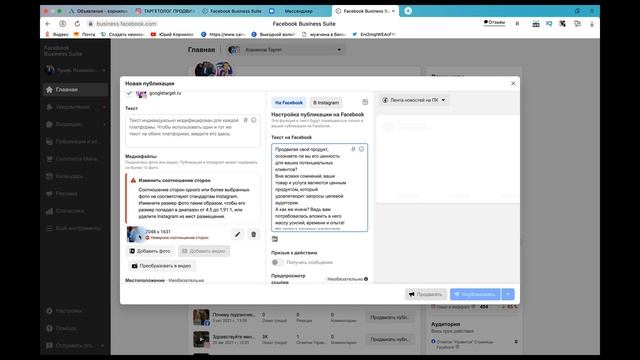Open the Почта bookmark
The image size is (640, 360).
[x=85, y=34]
